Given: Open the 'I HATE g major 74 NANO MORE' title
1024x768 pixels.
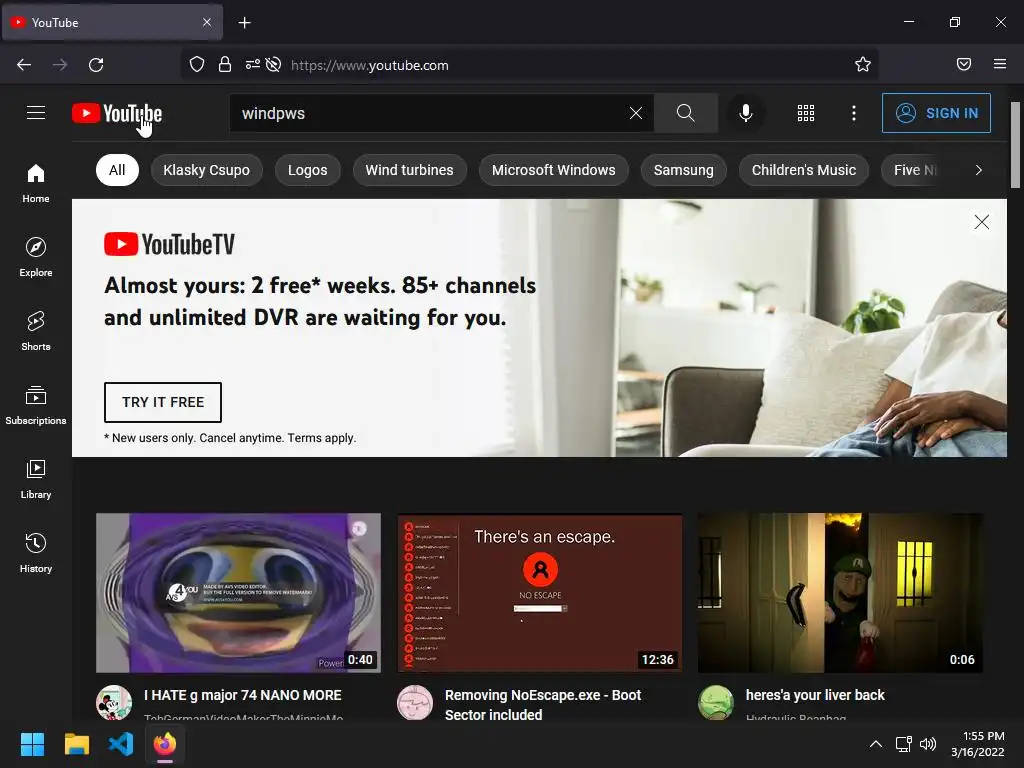Looking at the screenshot, I should 243,696.
